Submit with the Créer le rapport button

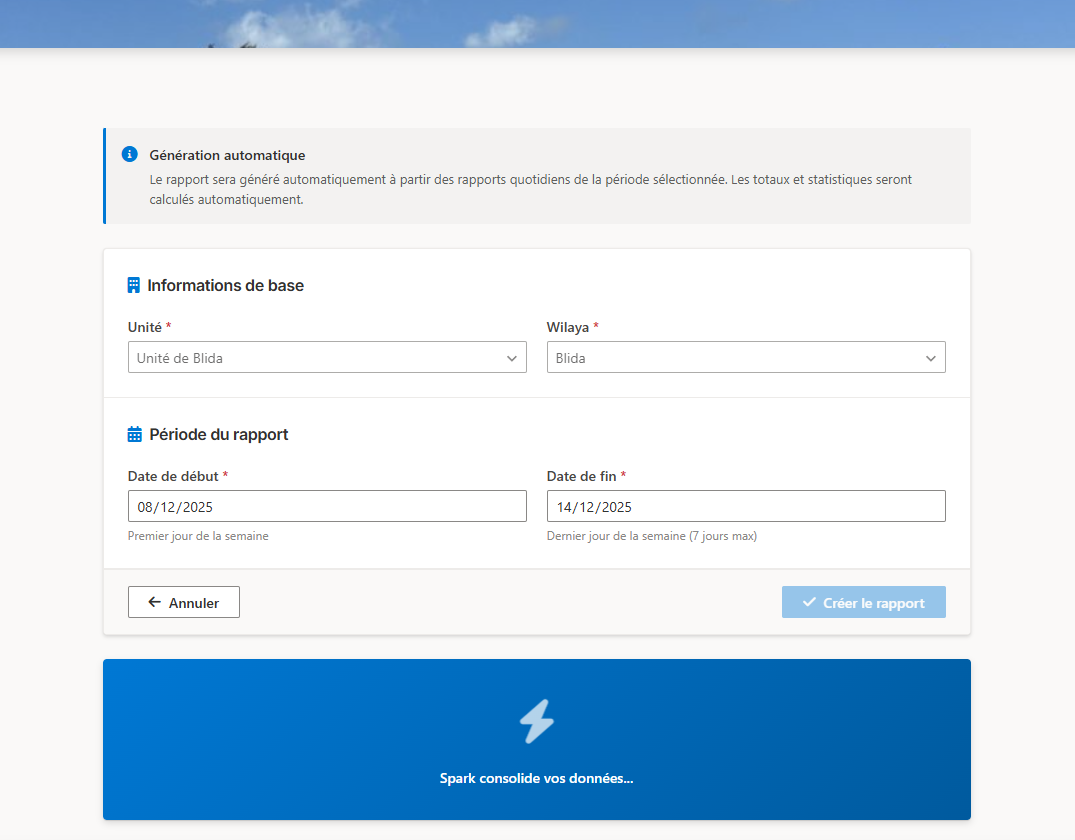click(863, 602)
